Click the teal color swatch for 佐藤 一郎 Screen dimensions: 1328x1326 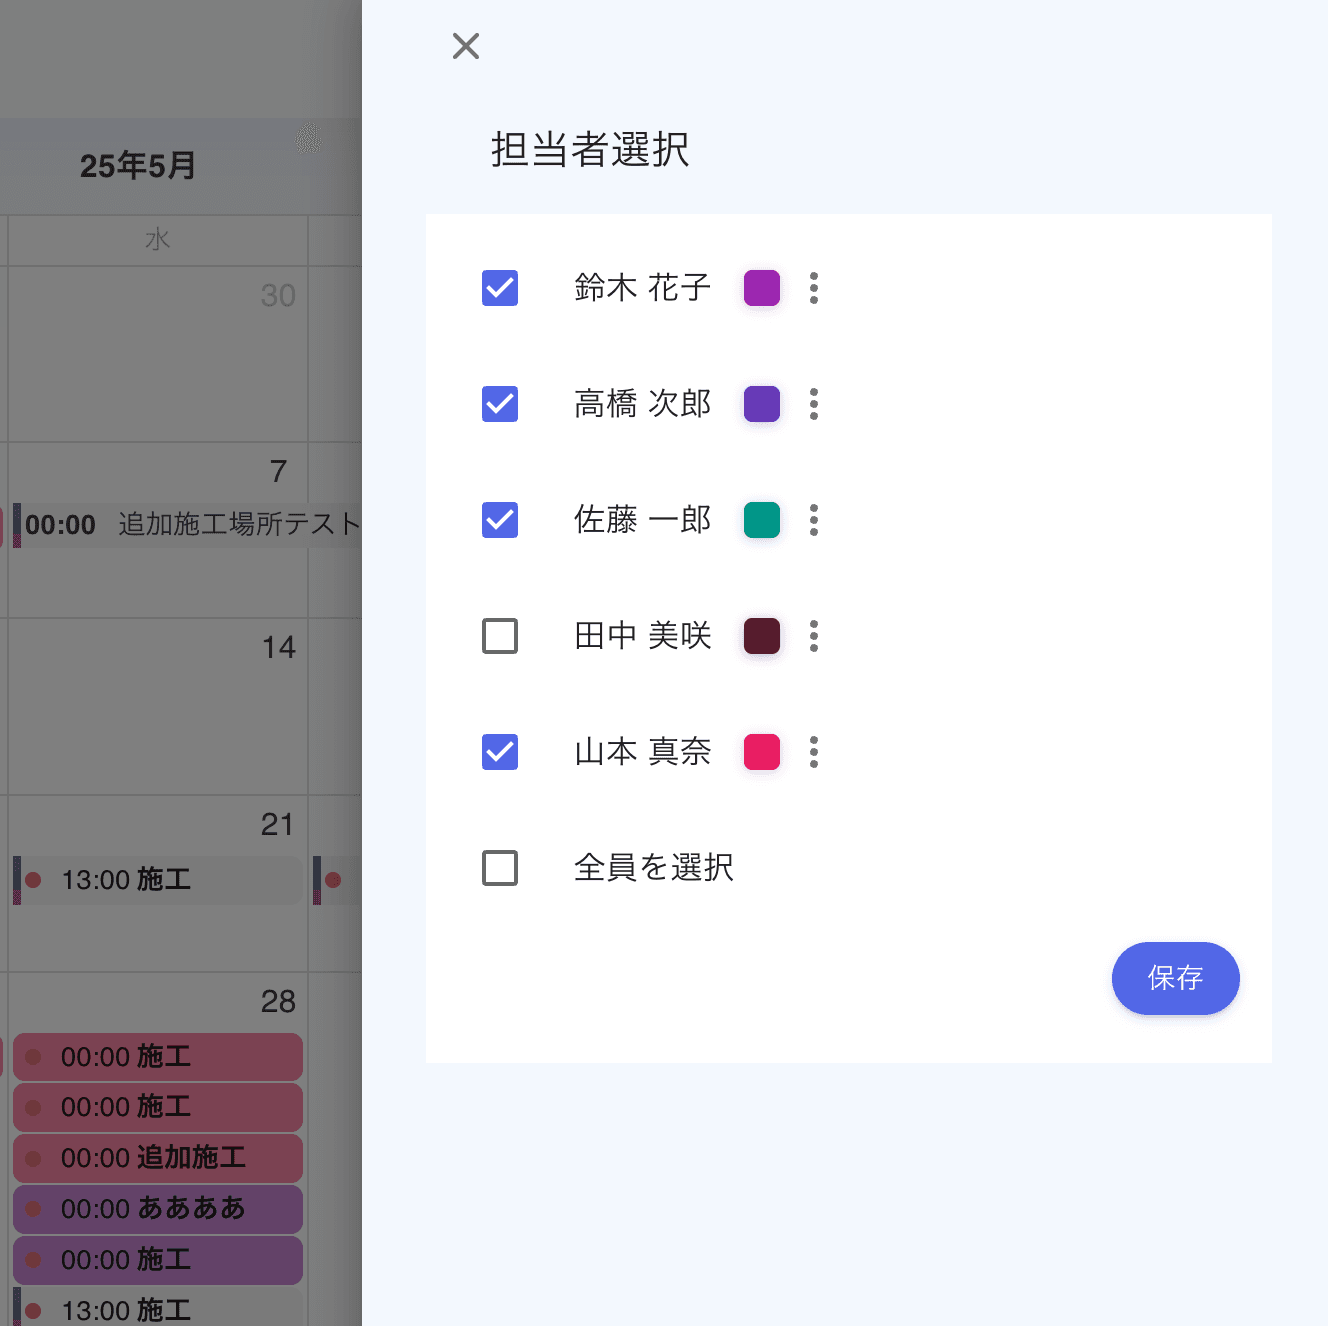coord(761,520)
